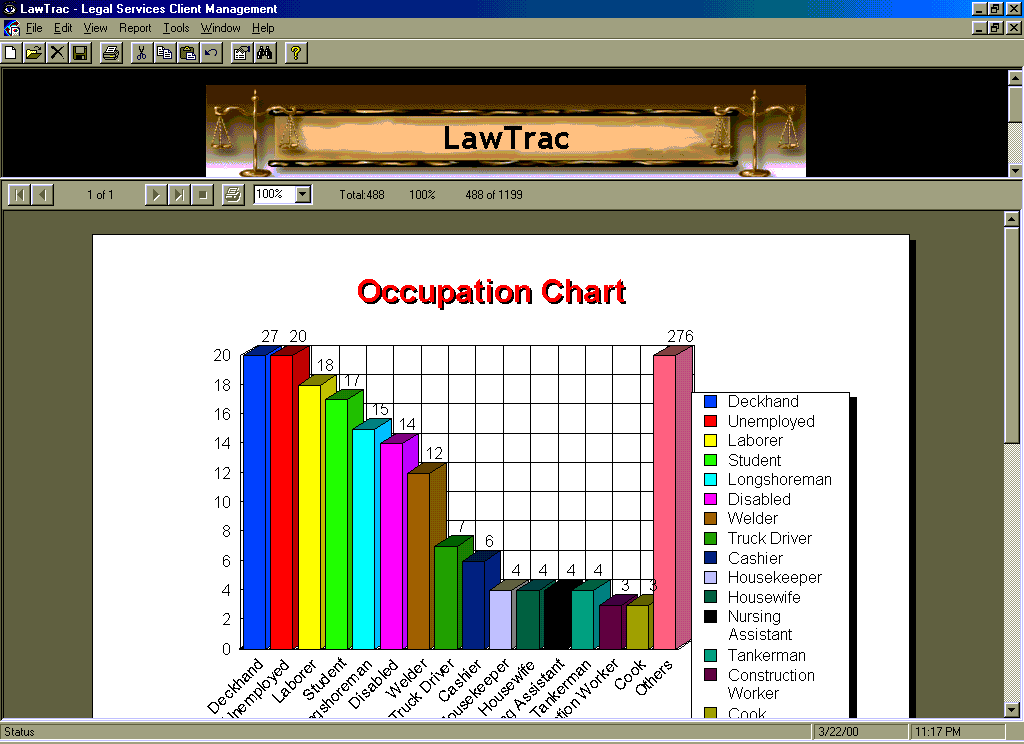1024x744 pixels.
Task: Click the "488 of 1199" record count
Action: coord(494,195)
